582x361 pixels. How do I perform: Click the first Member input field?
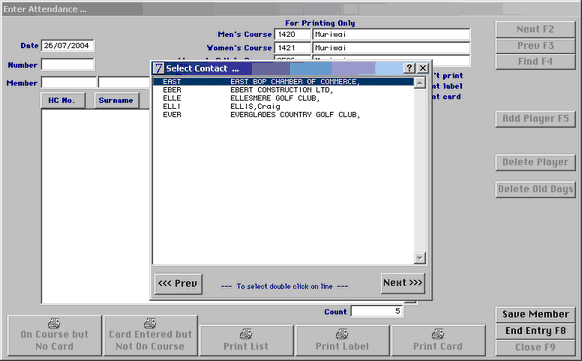coord(69,82)
